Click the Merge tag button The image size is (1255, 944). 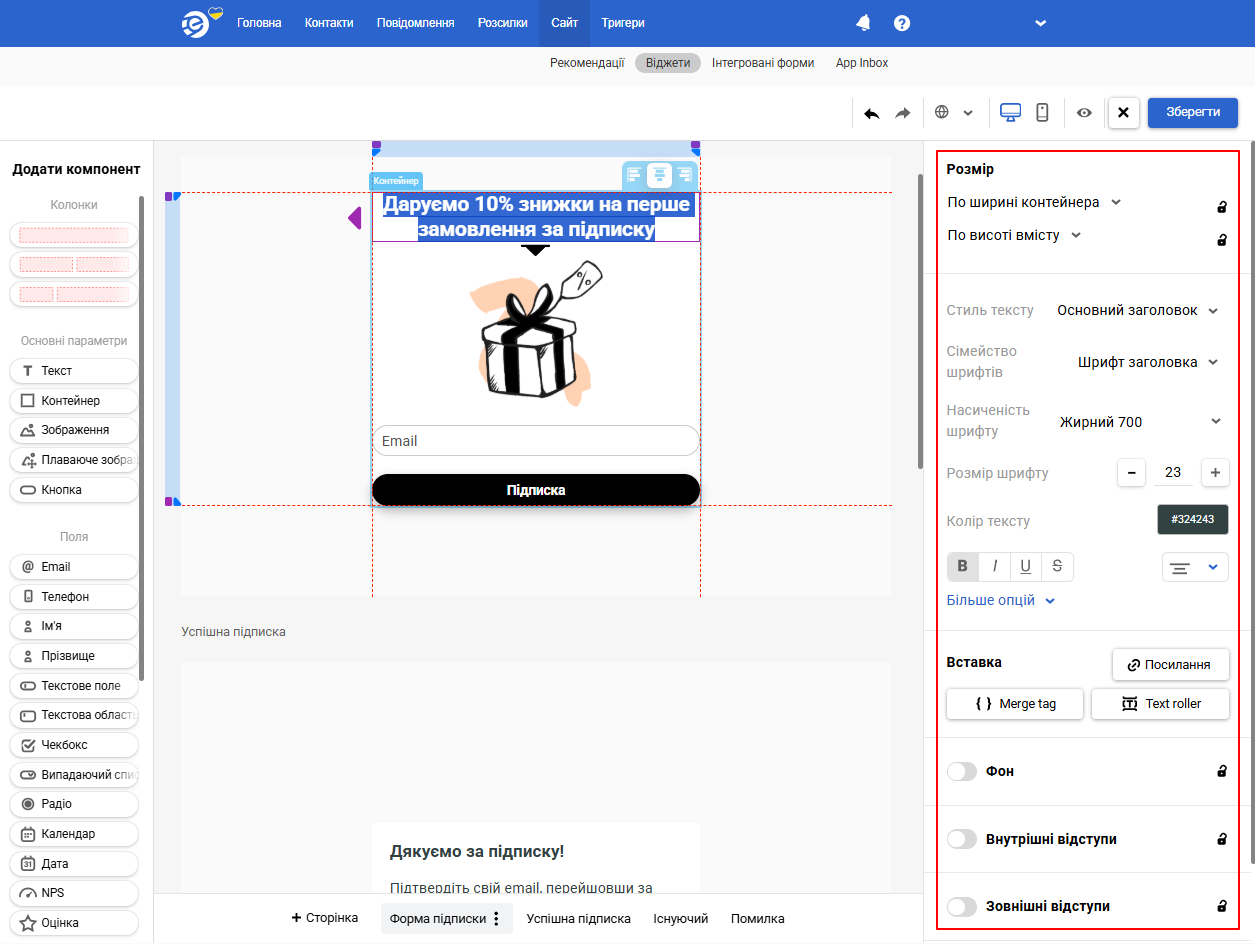point(1016,704)
